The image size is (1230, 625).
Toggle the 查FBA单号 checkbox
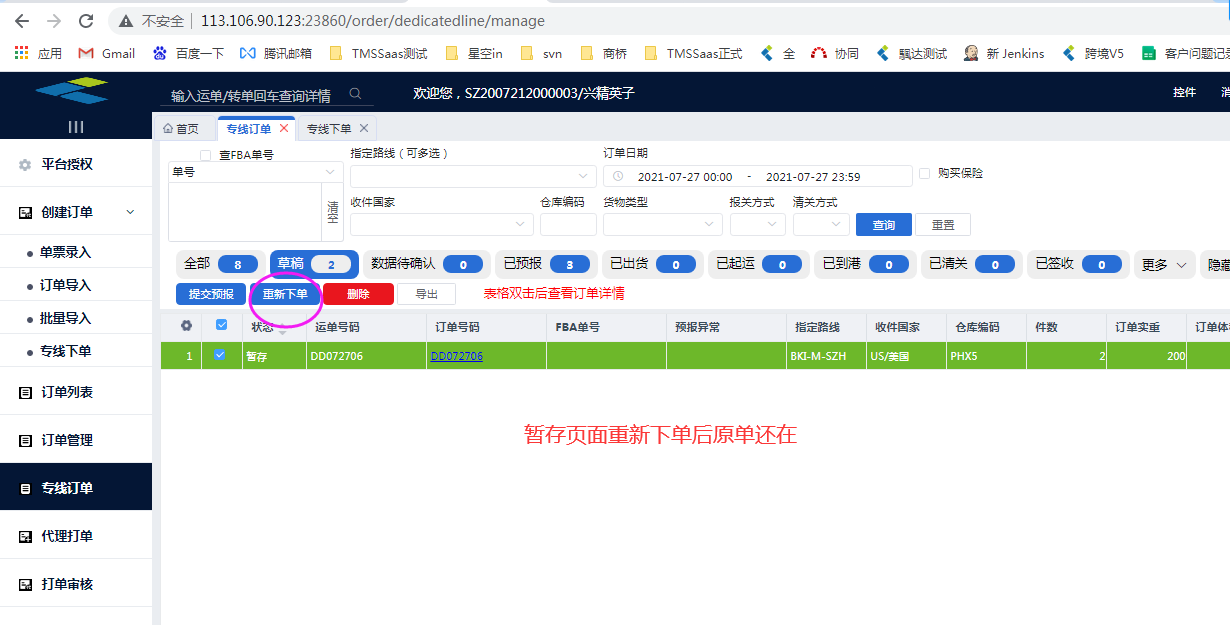point(206,155)
